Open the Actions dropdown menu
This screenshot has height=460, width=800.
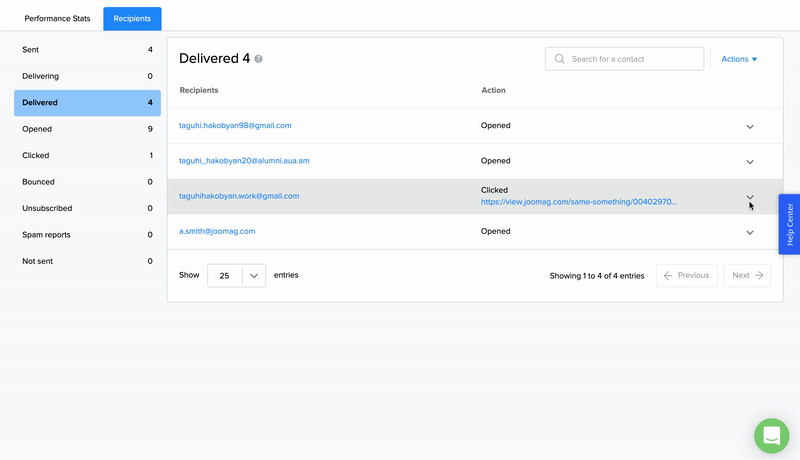point(739,59)
